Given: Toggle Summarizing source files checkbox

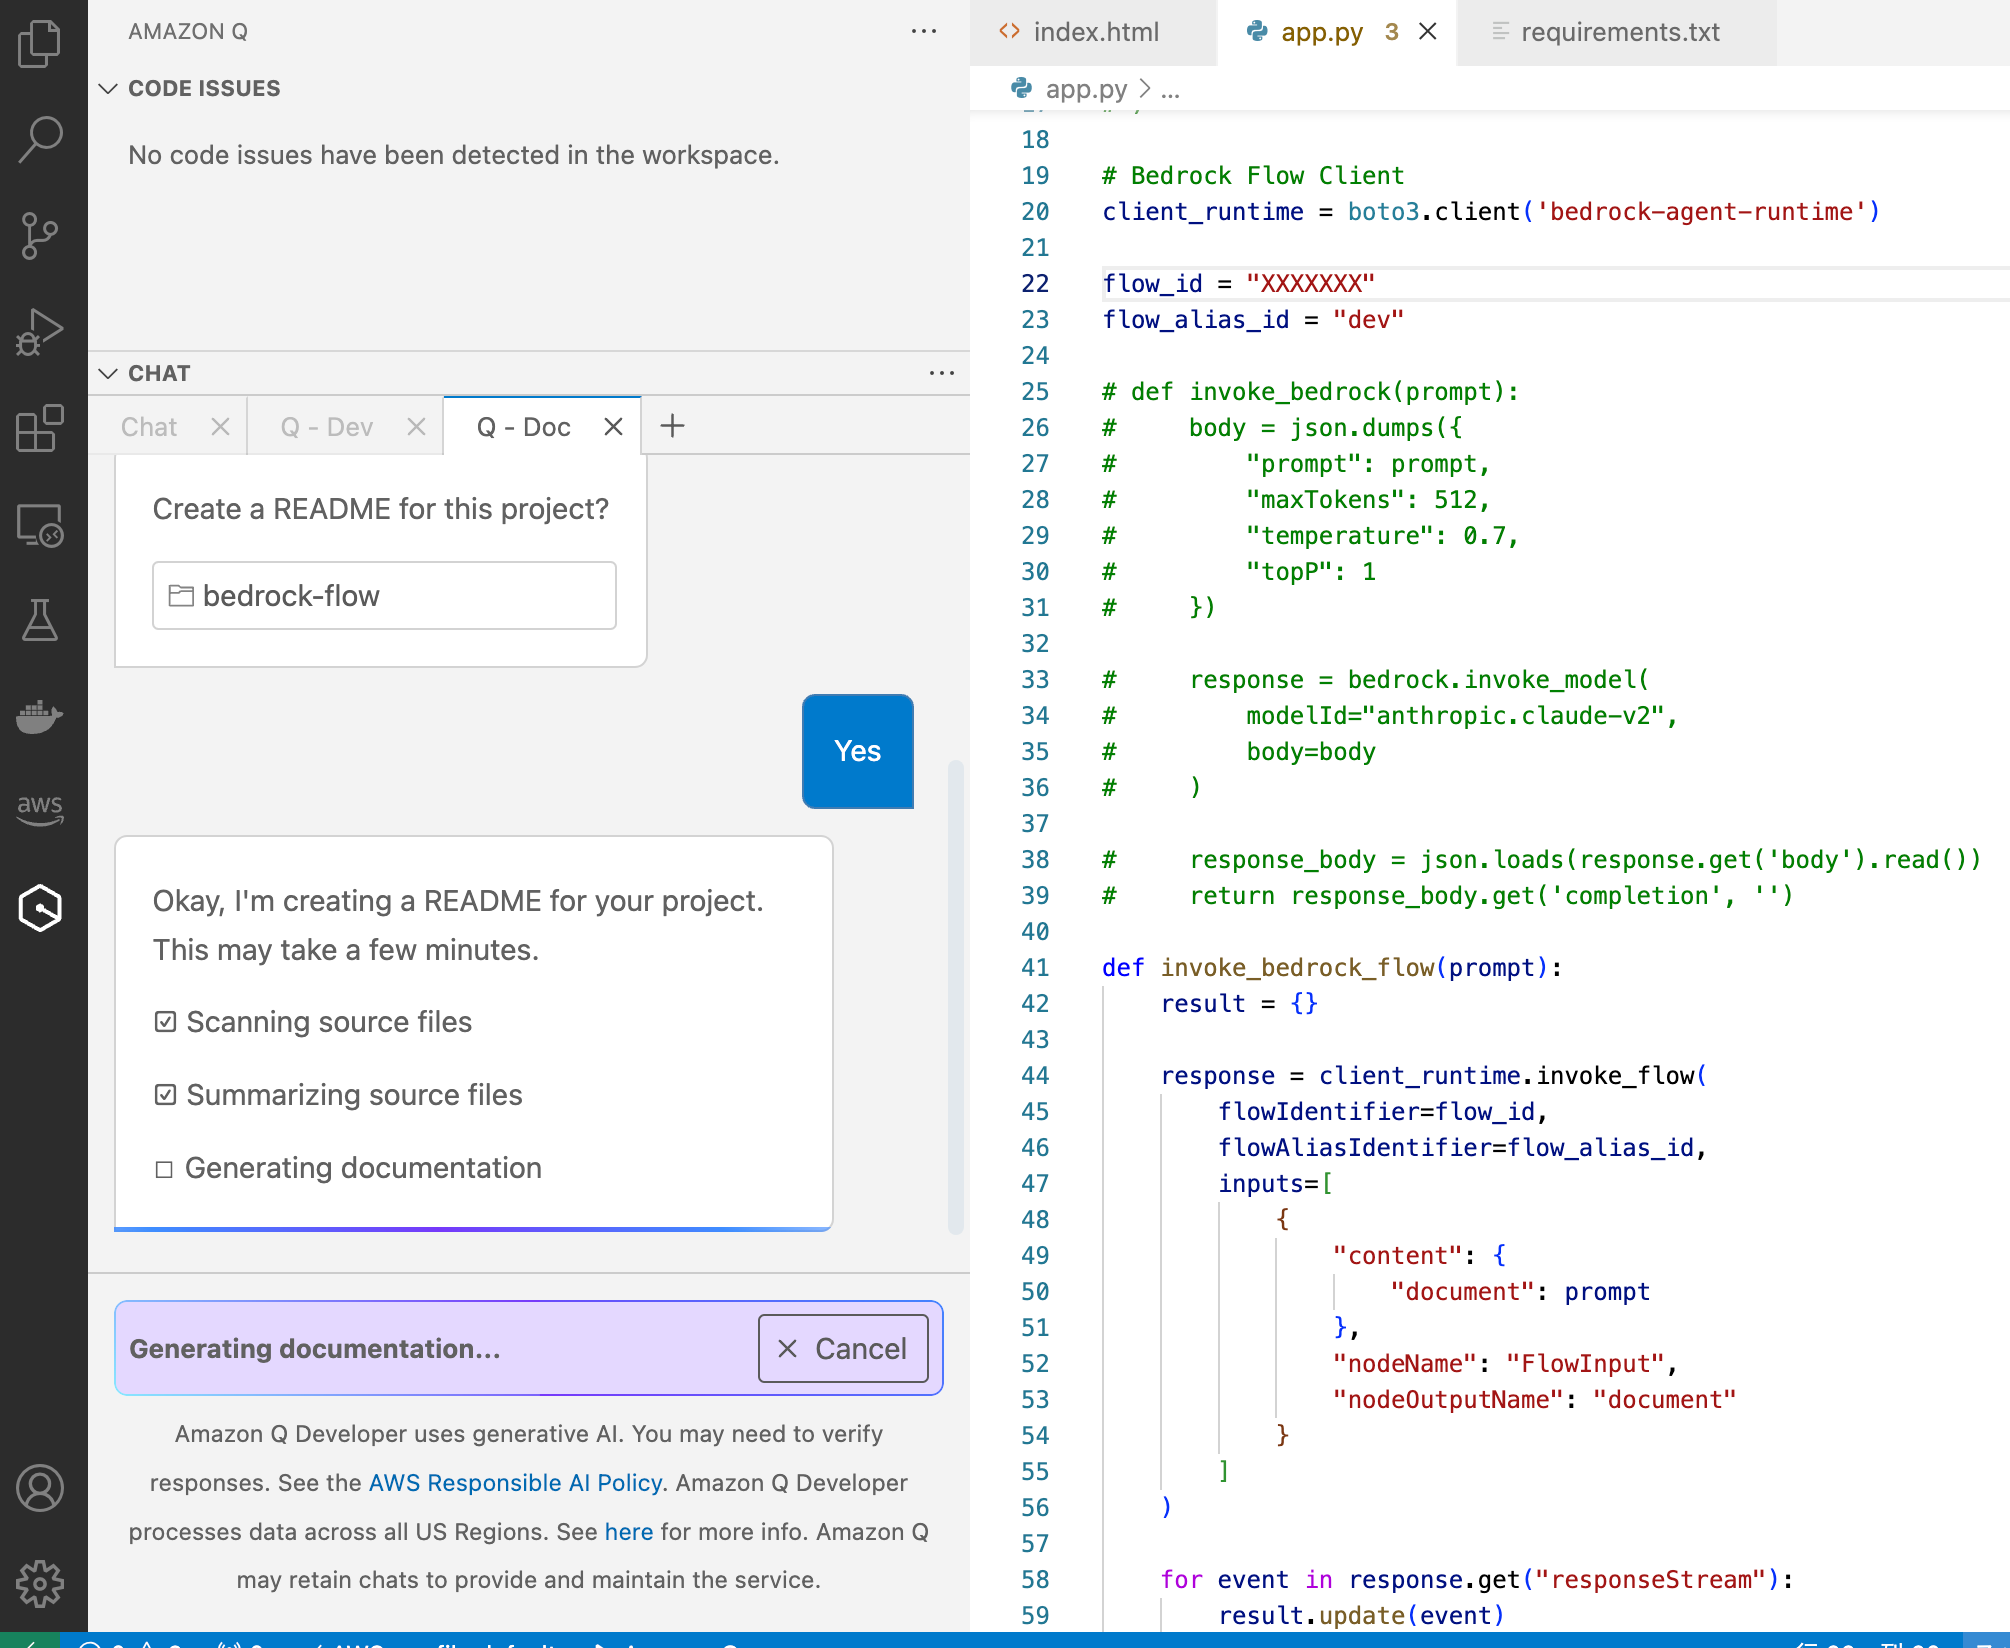Looking at the screenshot, I should tap(165, 1095).
